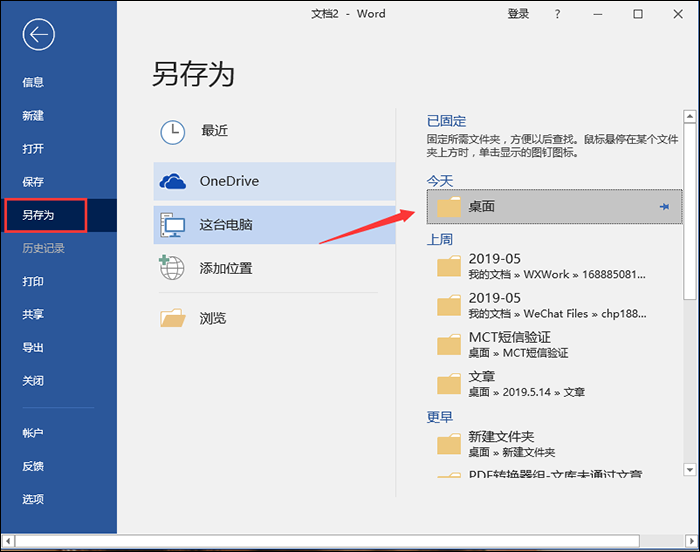Image resolution: width=700 pixels, height=552 pixels.
Task: Open the 文章 folder entry
Action: tap(554, 384)
